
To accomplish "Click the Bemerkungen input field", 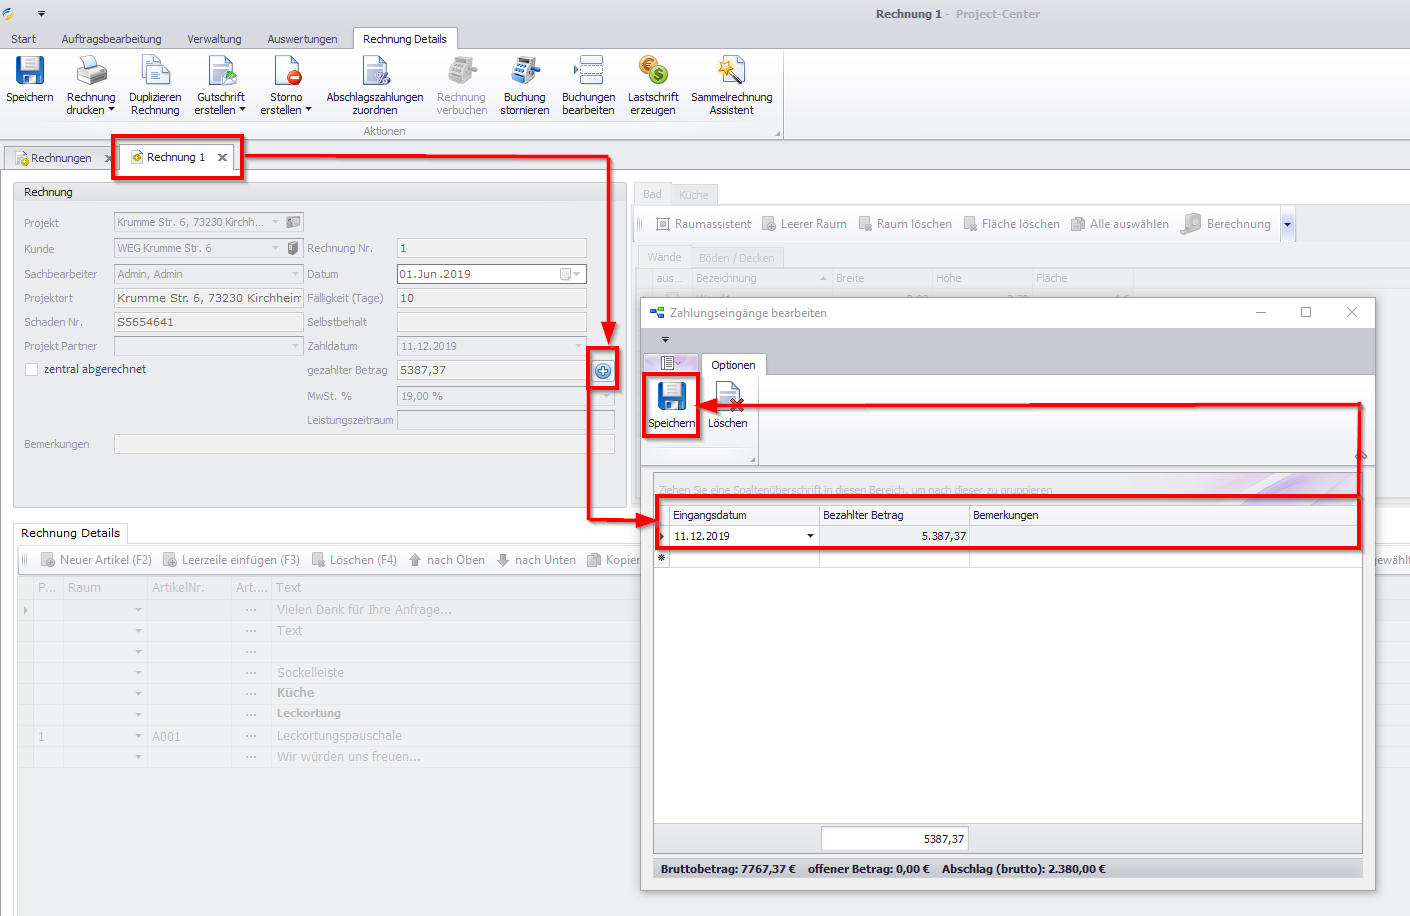I will pyautogui.click(x=364, y=444).
